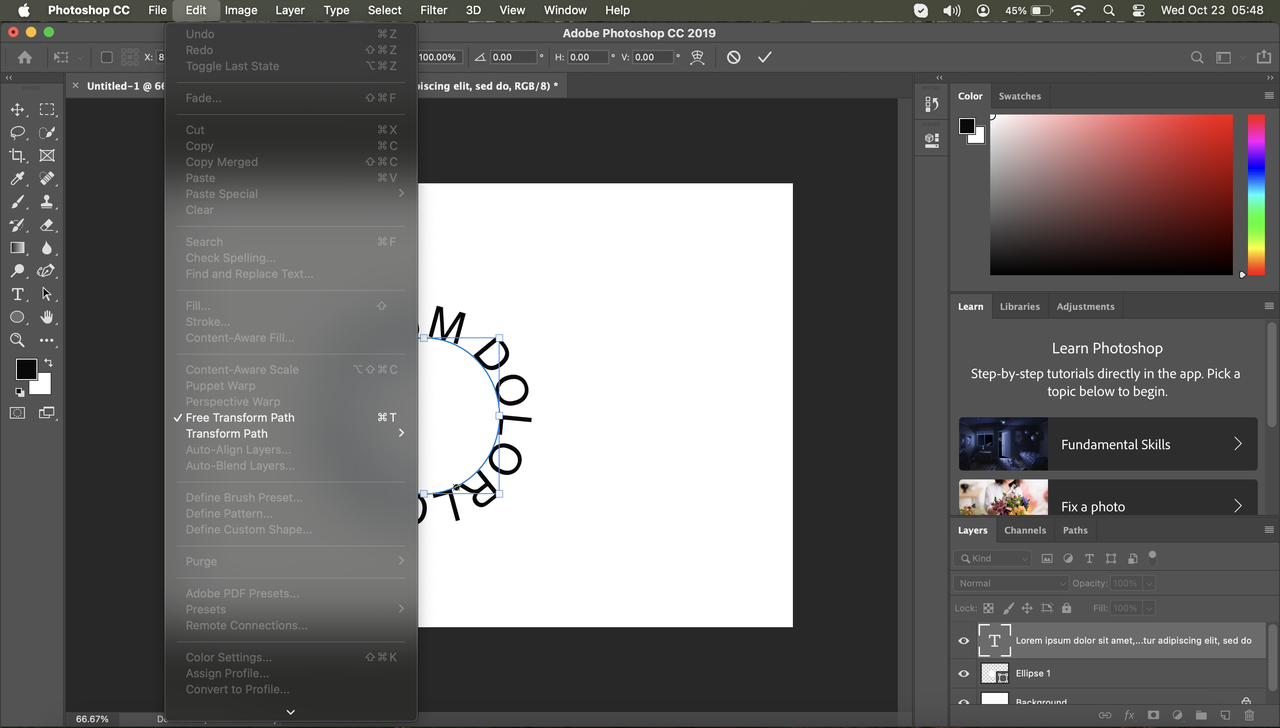The height and width of the screenshot is (728, 1280).
Task: Toggle visibility of the Lorem ipsum text layer
Action: tap(963, 640)
